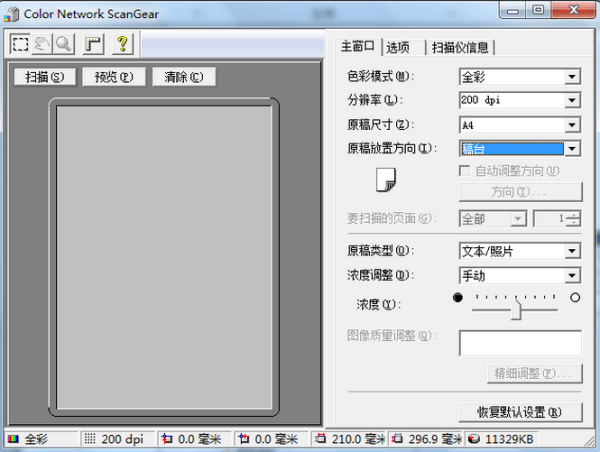Click the 清除(C) button

click(184, 77)
